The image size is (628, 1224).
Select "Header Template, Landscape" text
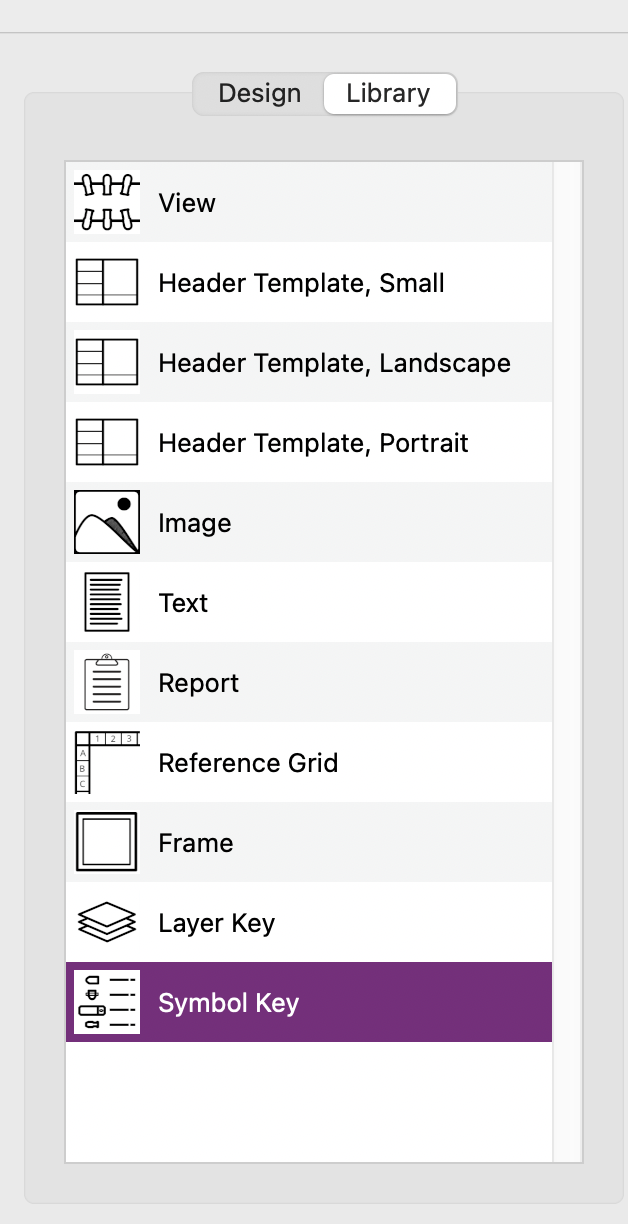tap(334, 363)
